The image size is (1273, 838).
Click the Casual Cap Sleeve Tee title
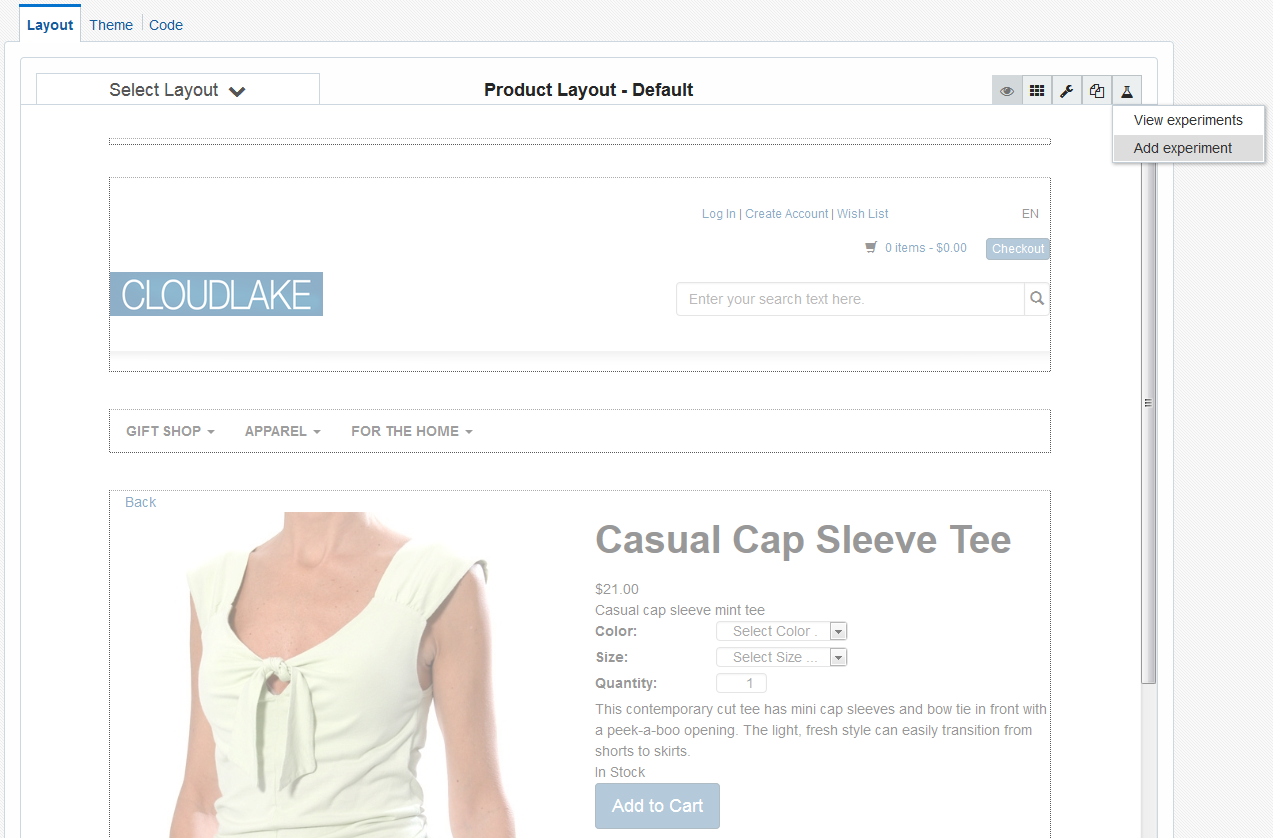click(x=803, y=540)
